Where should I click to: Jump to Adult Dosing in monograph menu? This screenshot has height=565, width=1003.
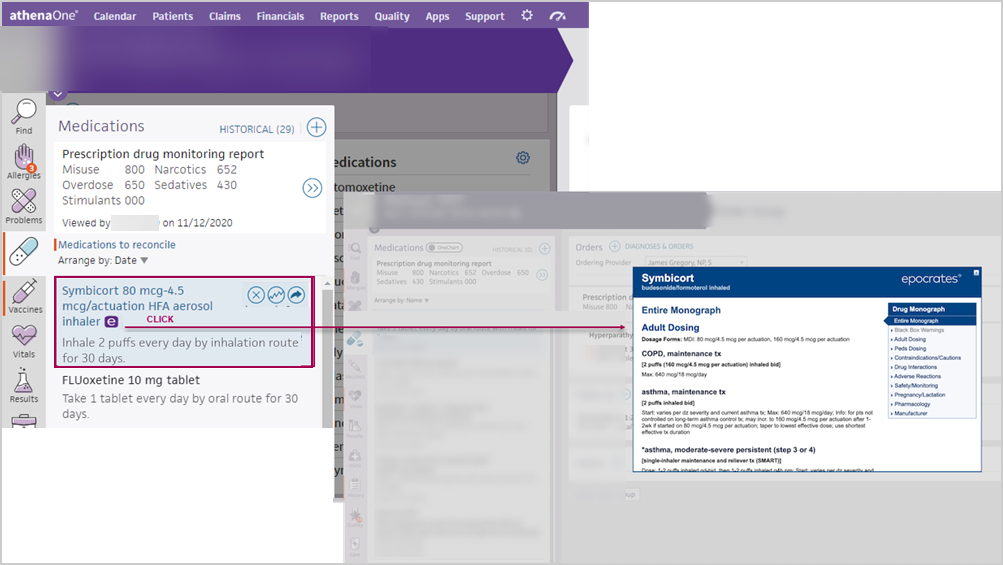(x=910, y=339)
